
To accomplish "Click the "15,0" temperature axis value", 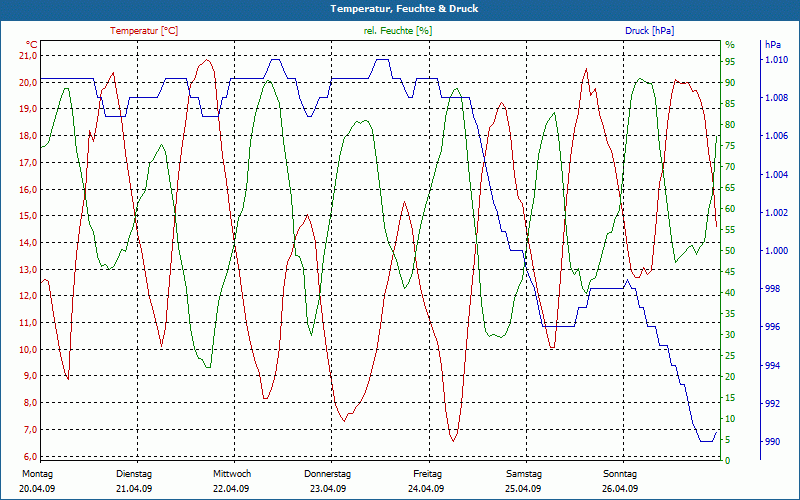I will [x=29, y=216].
